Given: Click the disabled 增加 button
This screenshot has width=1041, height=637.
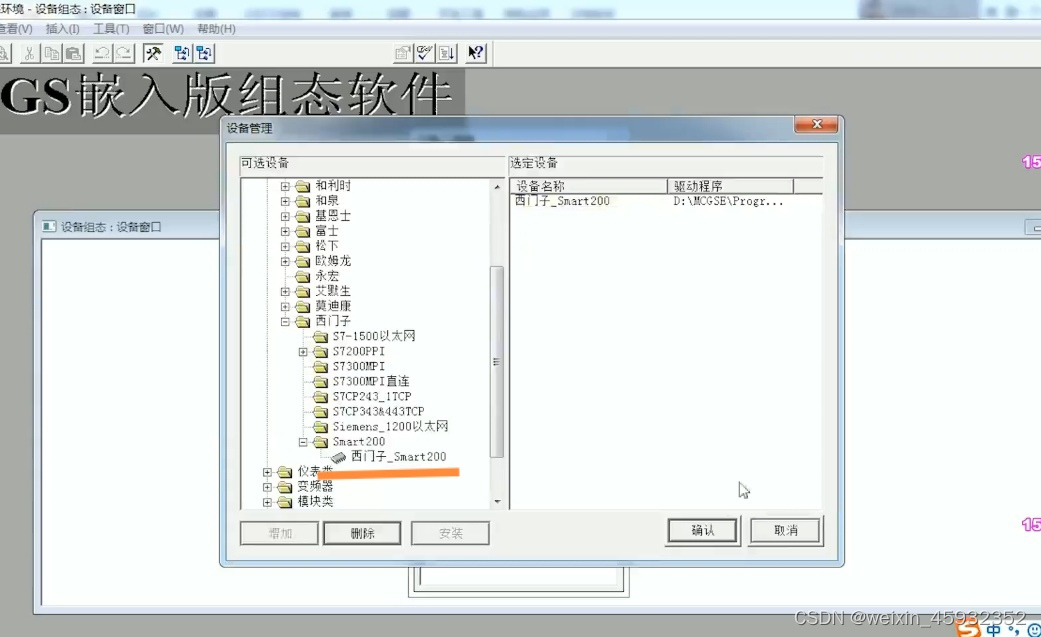Looking at the screenshot, I should 280,533.
